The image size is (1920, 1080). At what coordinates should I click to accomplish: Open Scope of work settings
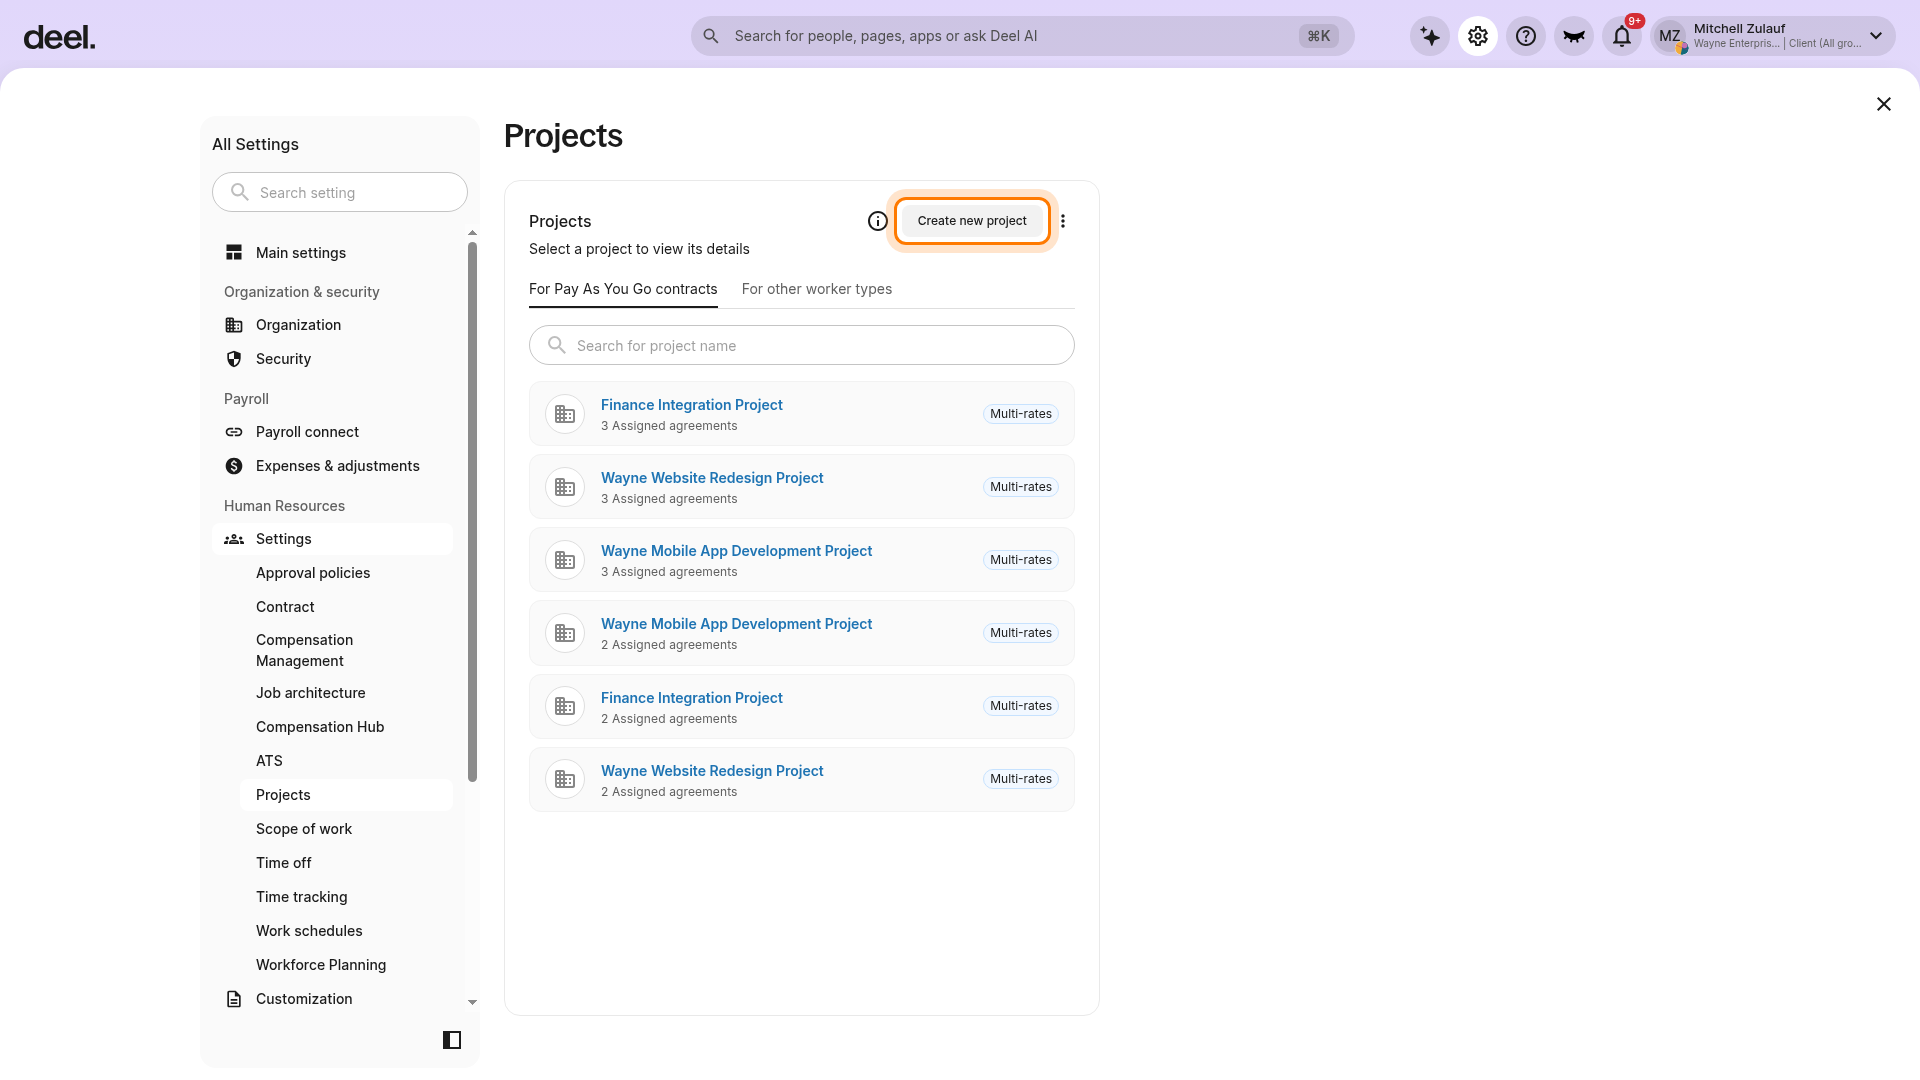304,829
